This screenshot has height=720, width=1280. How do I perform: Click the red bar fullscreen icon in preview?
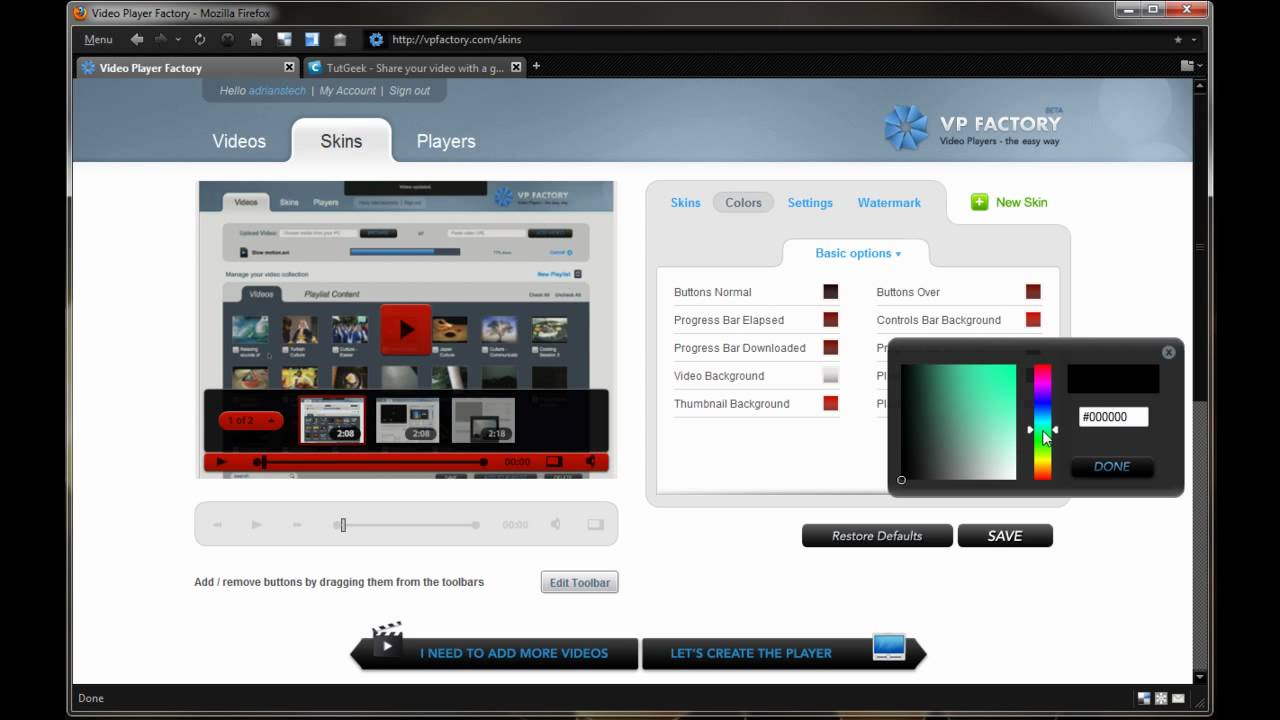pos(554,461)
